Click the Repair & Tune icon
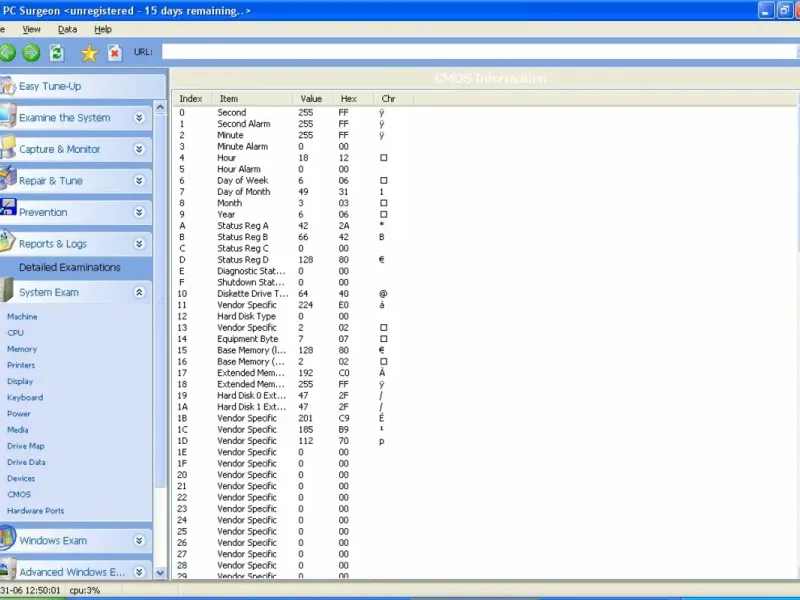The image size is (800, 600). pos(7,180)
